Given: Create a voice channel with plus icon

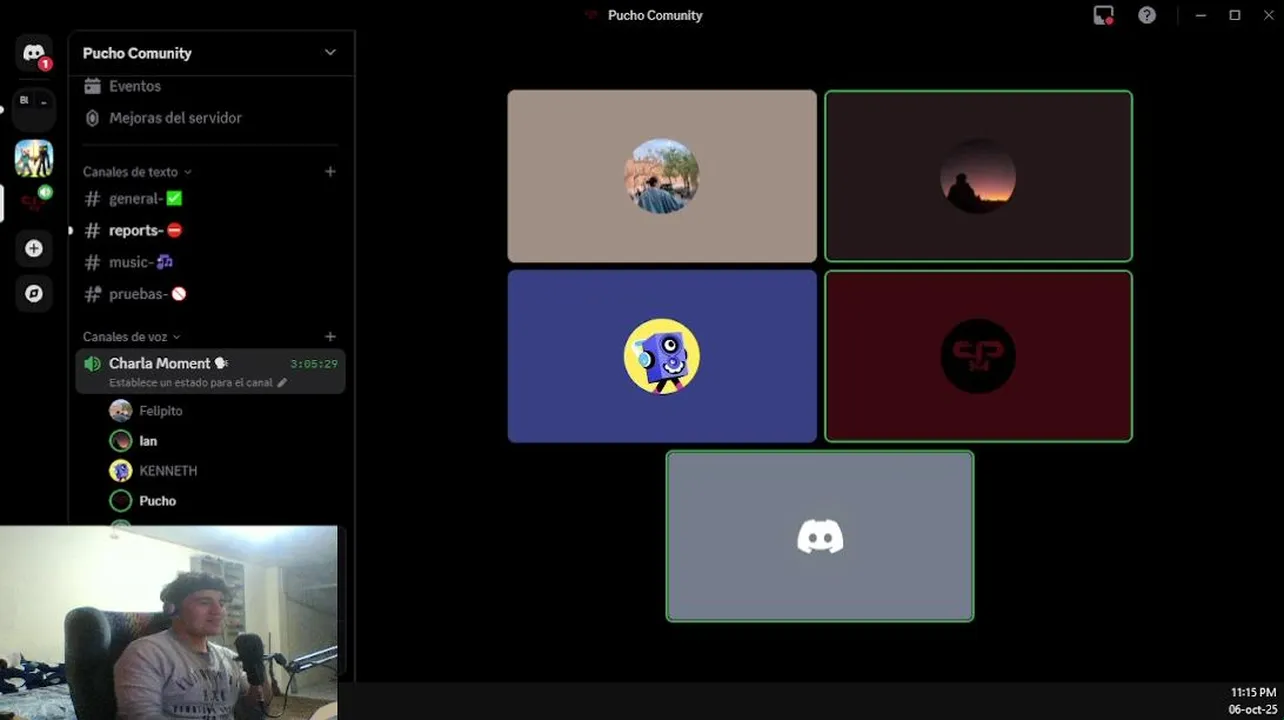Looking at the screenshot, I should (330, 337).
